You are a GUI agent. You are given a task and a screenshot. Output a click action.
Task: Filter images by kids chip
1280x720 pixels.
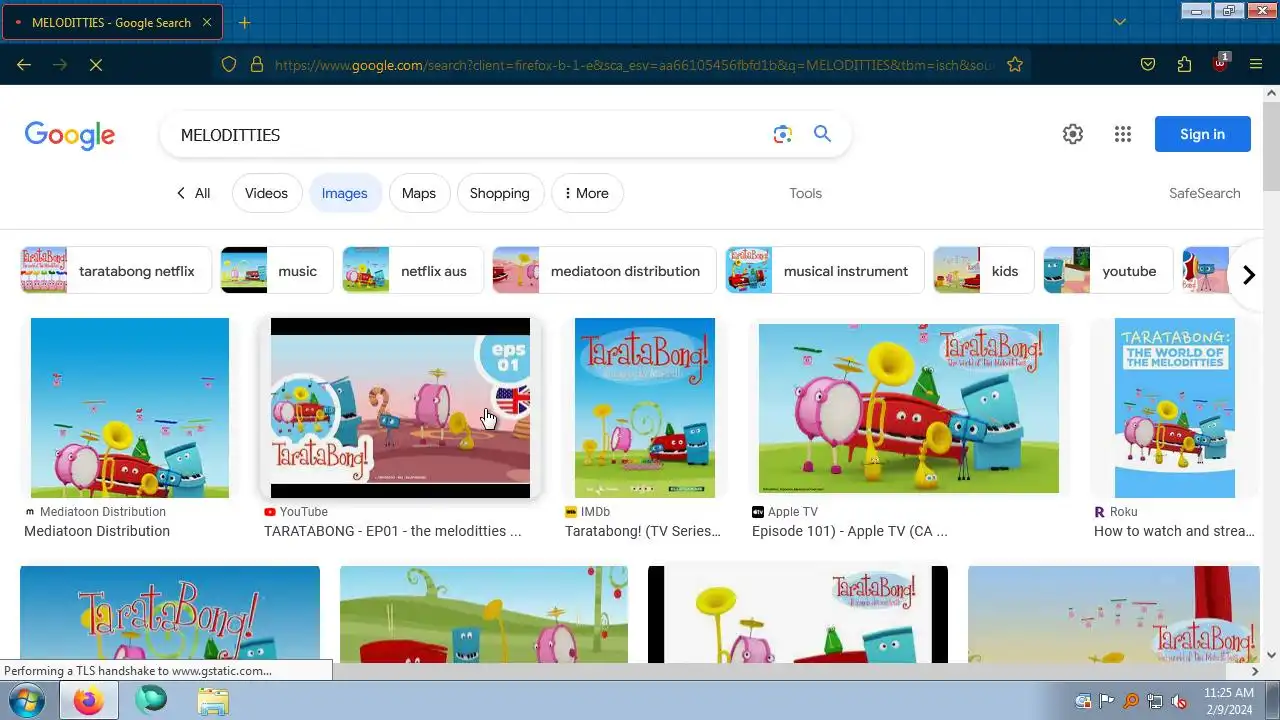[x=983, y=271]
